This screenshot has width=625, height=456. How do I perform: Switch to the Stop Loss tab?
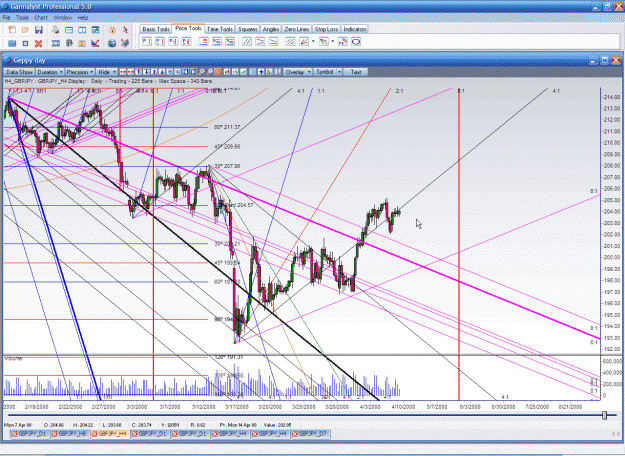(326, 29)
